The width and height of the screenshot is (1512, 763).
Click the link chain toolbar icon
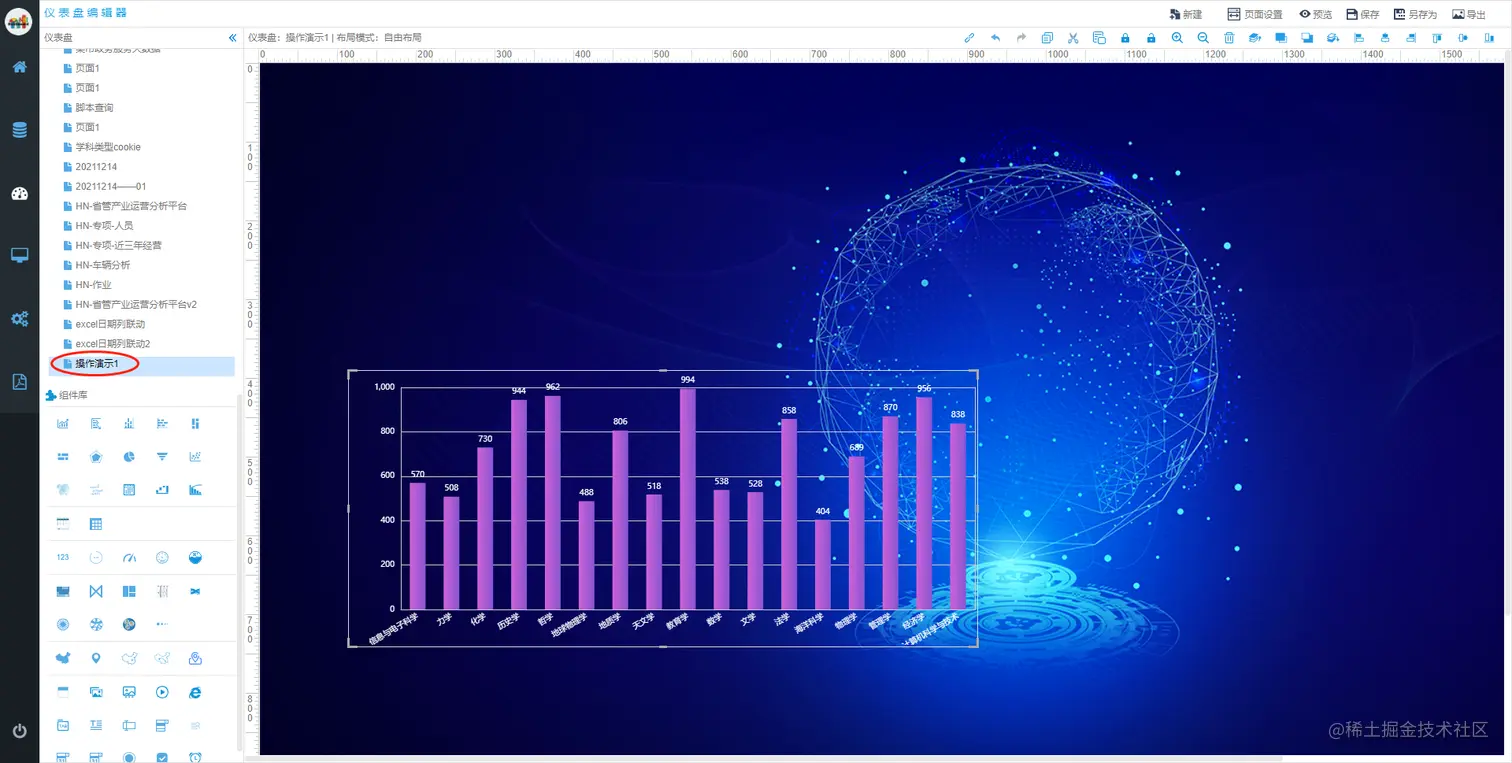969,38
